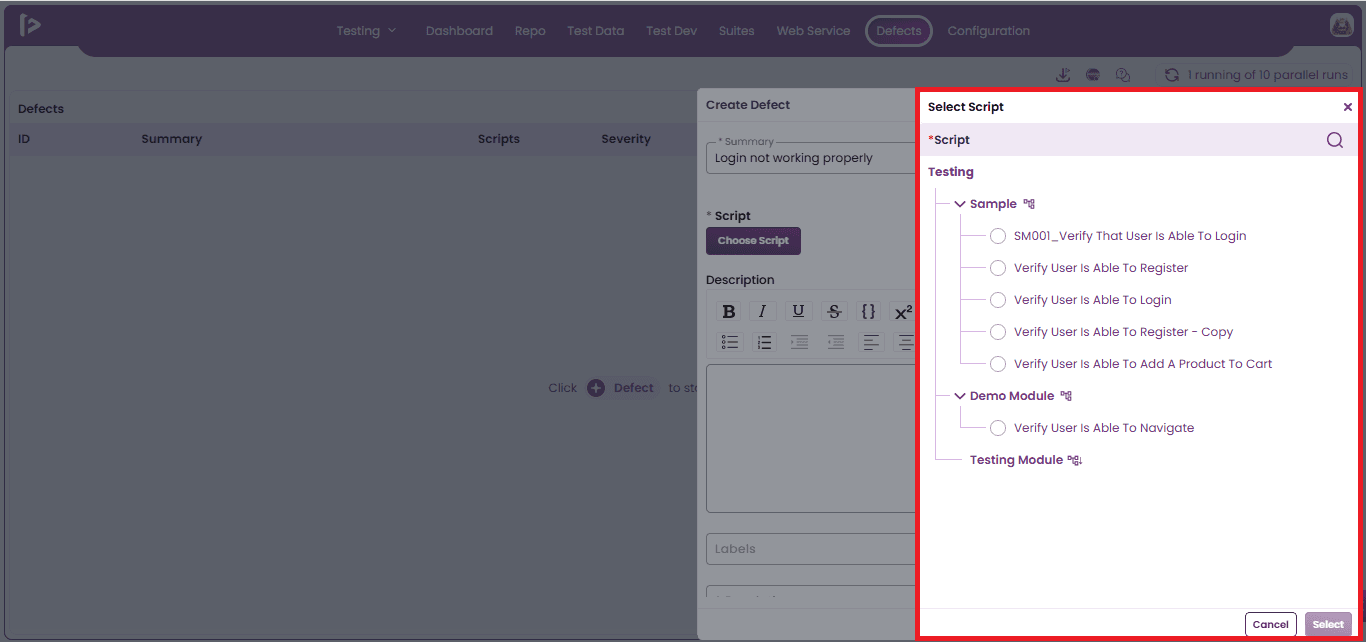Click the Scripts column header
Screen dimensions: 1366x642
498,139
